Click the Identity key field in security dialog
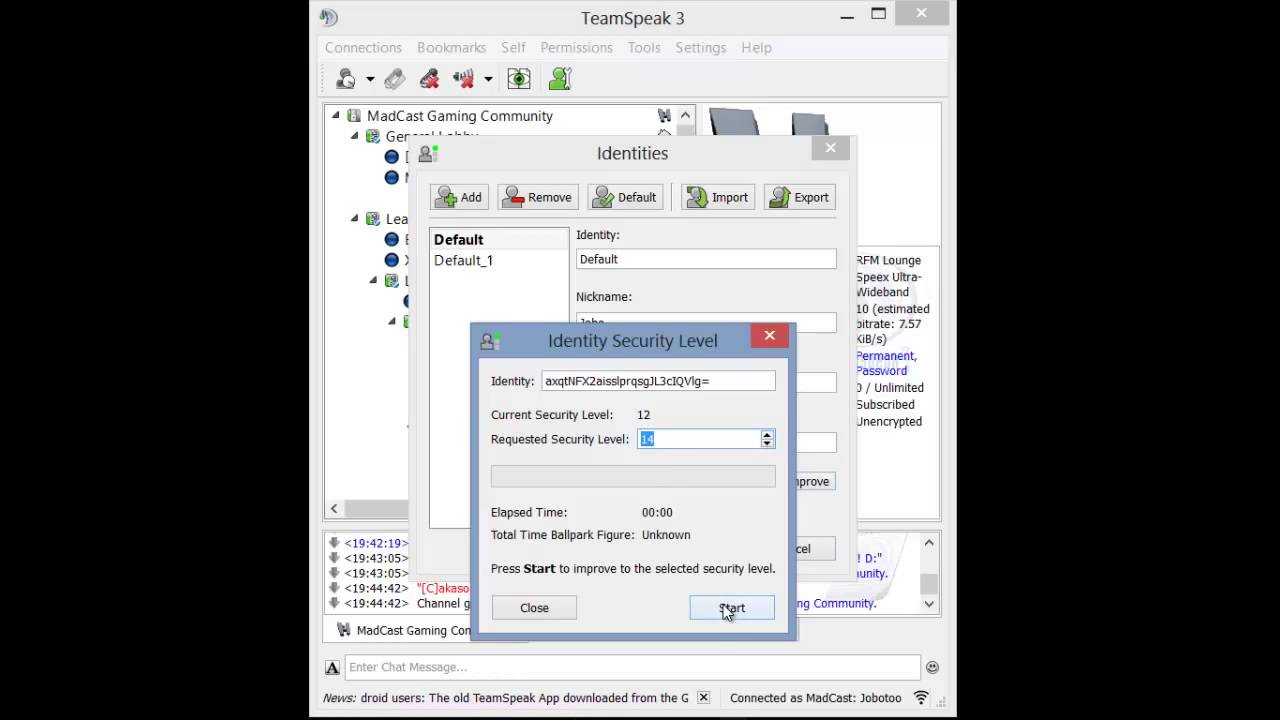This screenshot has width=1280, height=720. point(658,381)
